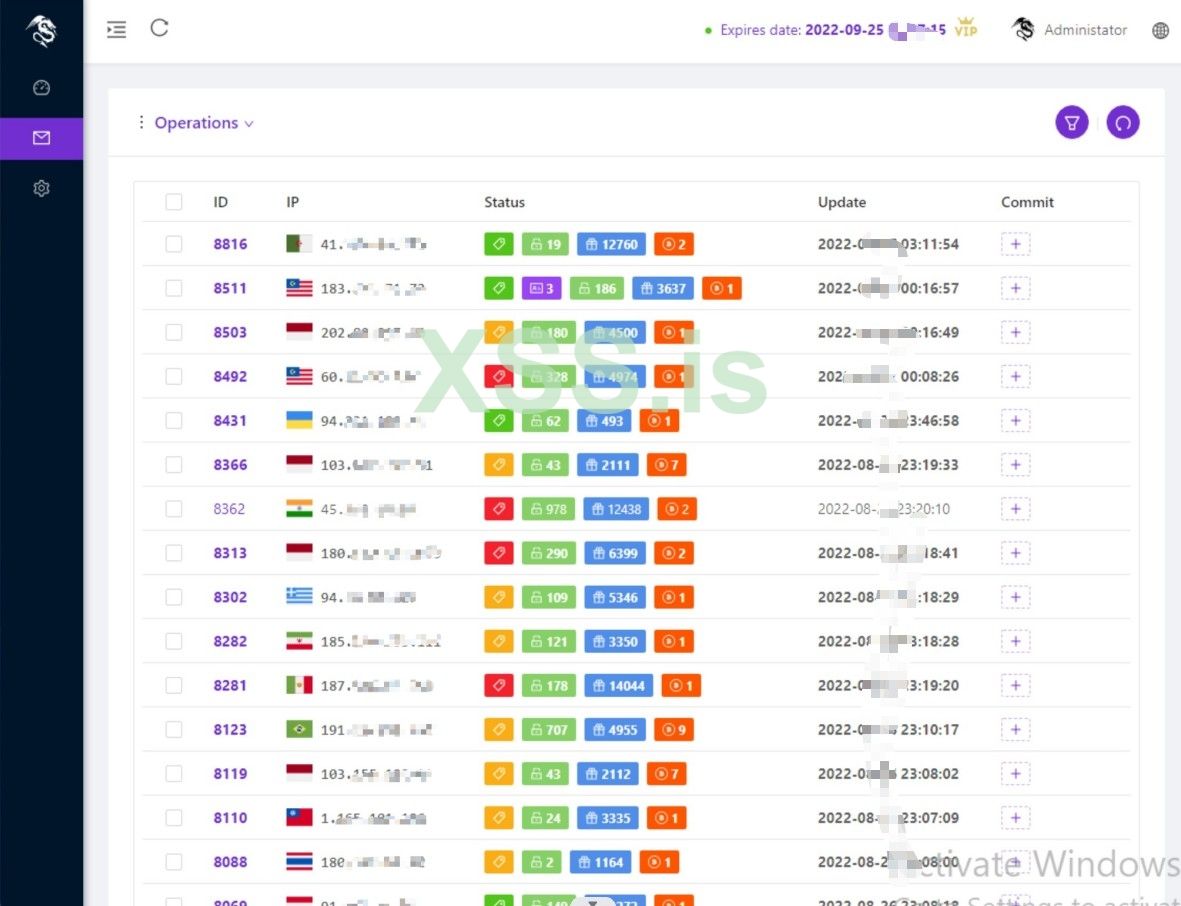Click the IP column header
This screenshot has width=1181, height=906.
pos(292,202)
